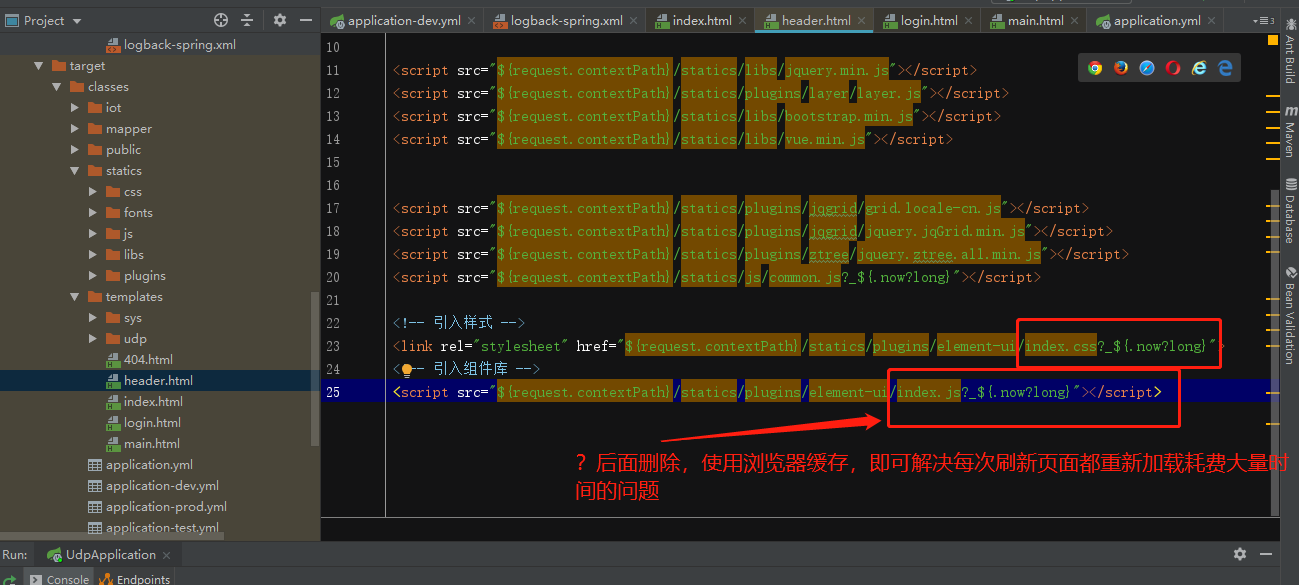Expand the js folder
The image size is (1299, 585).
[x=93, y=234]
